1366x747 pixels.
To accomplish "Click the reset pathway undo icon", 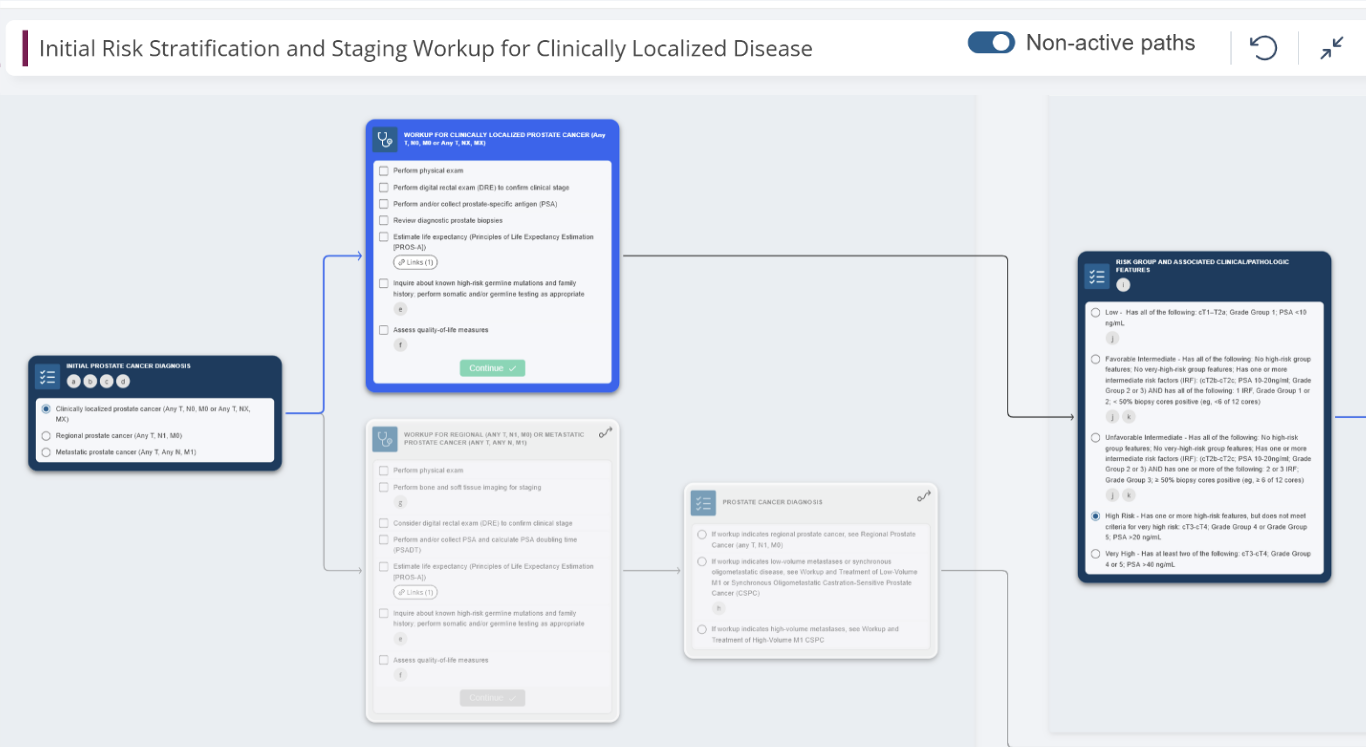I will coord(1264,46).
